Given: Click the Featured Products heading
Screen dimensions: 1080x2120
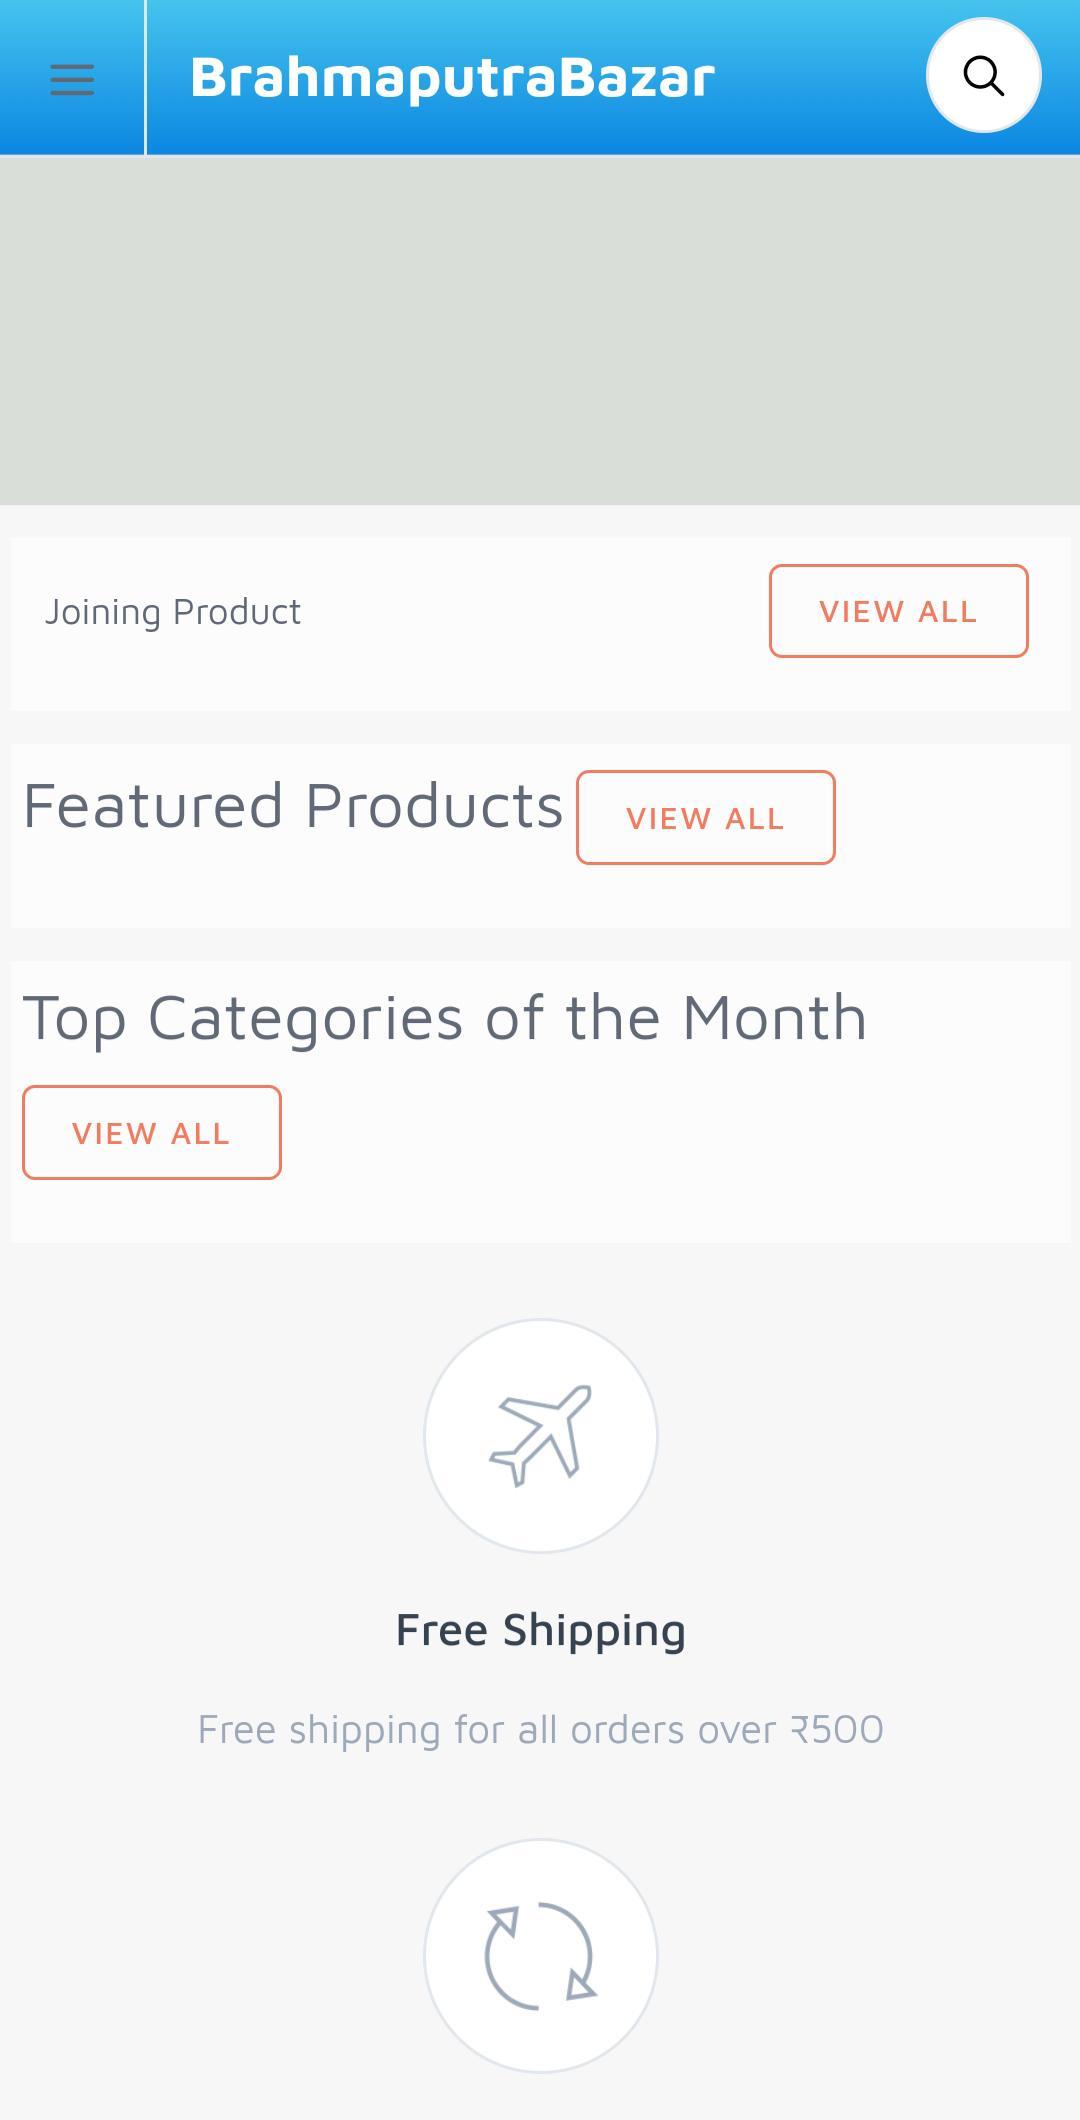Looking at the screenshot, I should click(293, 806).
